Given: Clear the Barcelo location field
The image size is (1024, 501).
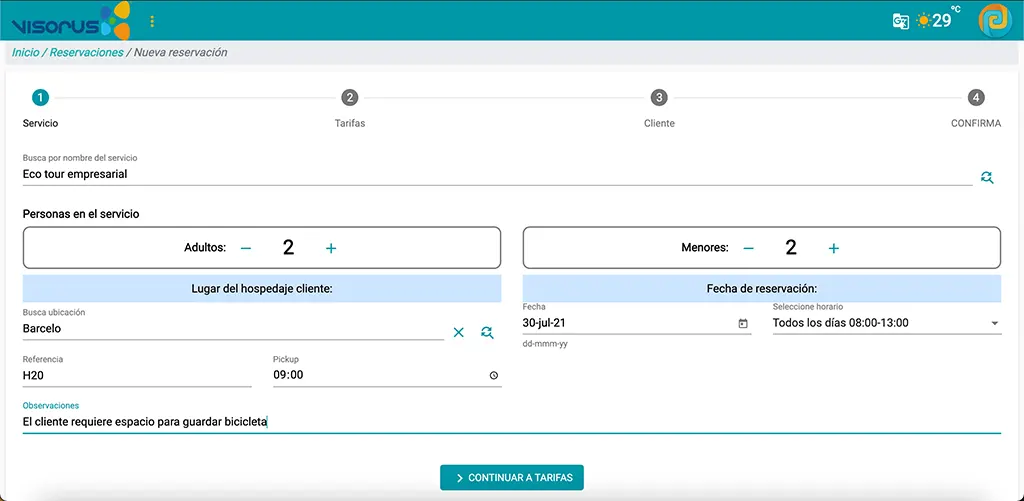Looking at the screenshot, I should click(459, 332).
